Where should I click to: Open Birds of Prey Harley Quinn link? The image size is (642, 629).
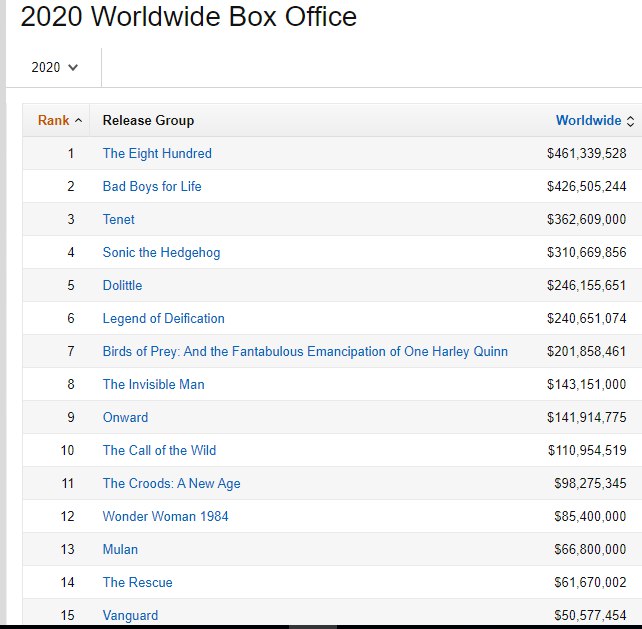pos(305,352)
